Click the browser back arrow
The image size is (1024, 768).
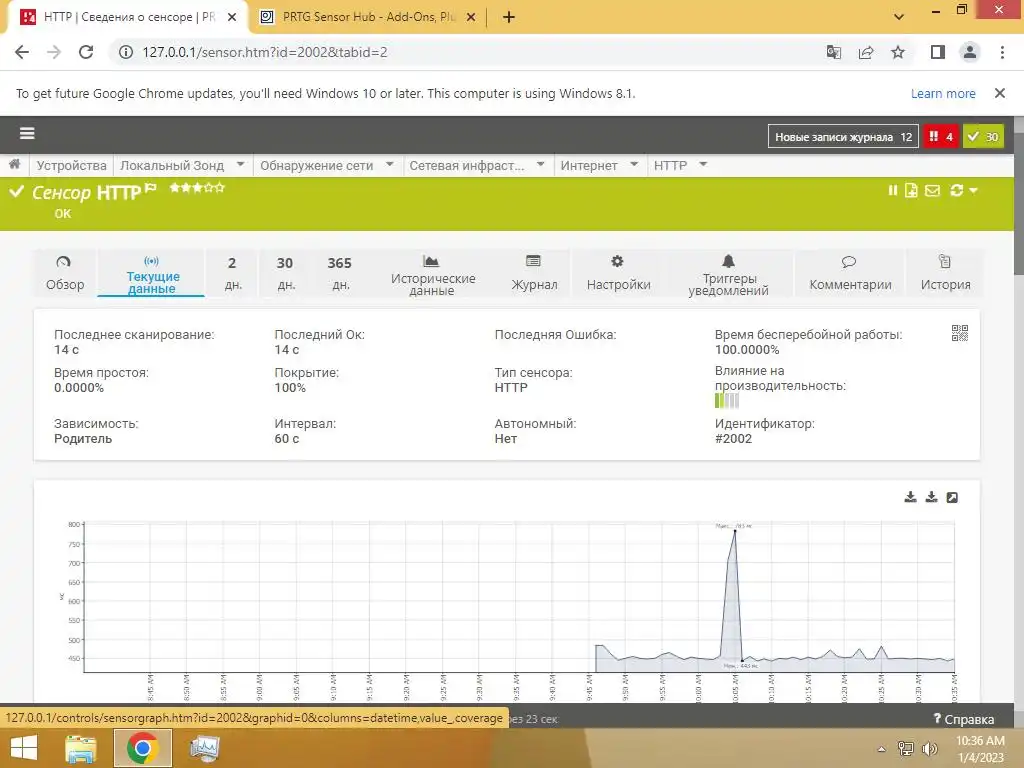click(22, 52)
